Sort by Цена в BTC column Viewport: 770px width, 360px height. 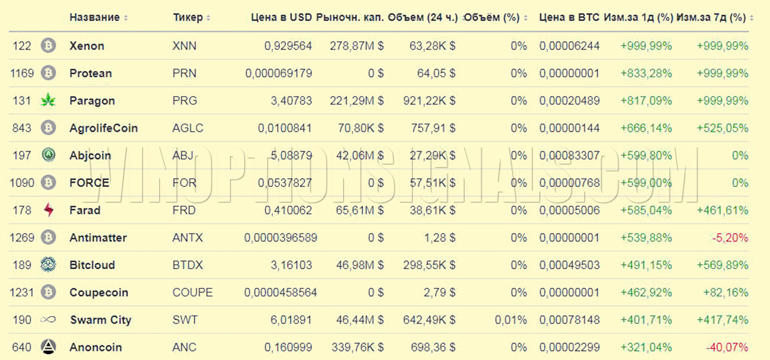point(570,18)
